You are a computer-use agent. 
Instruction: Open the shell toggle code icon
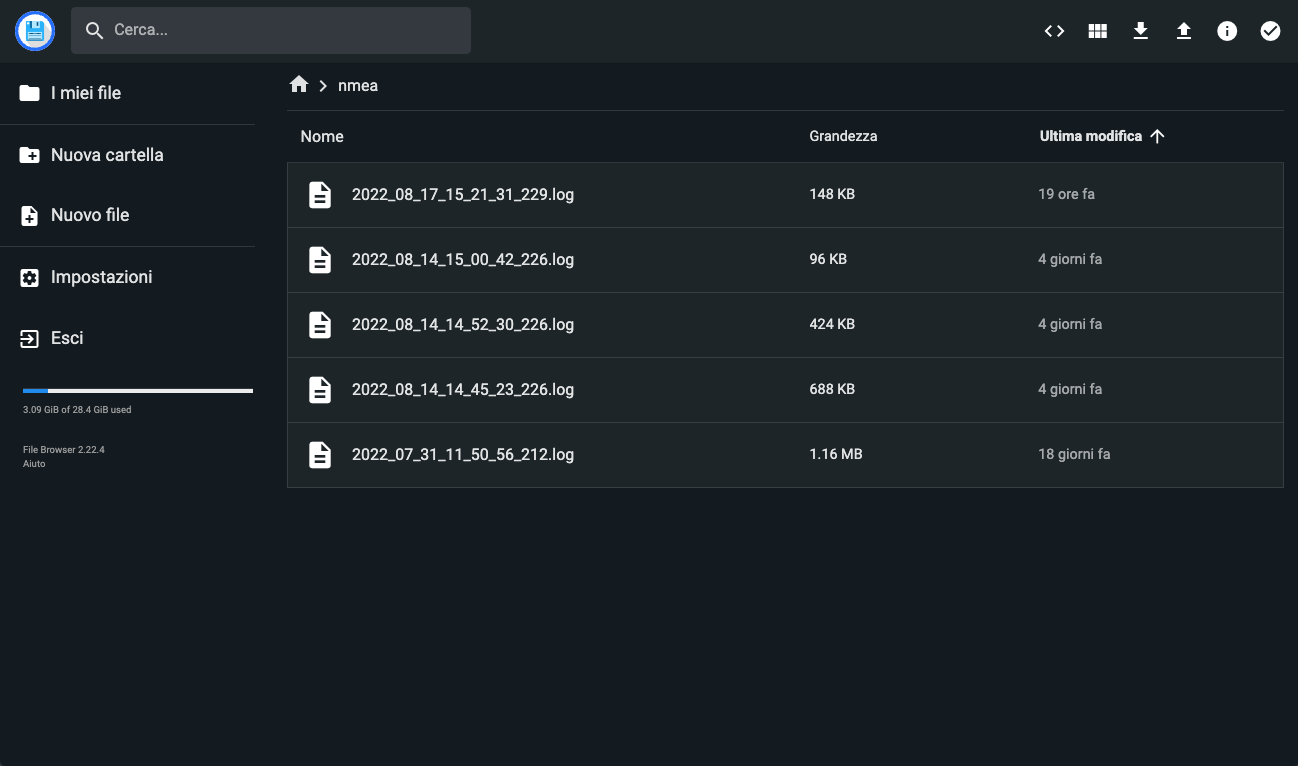pyautogui.click(x=1054, y=31)
